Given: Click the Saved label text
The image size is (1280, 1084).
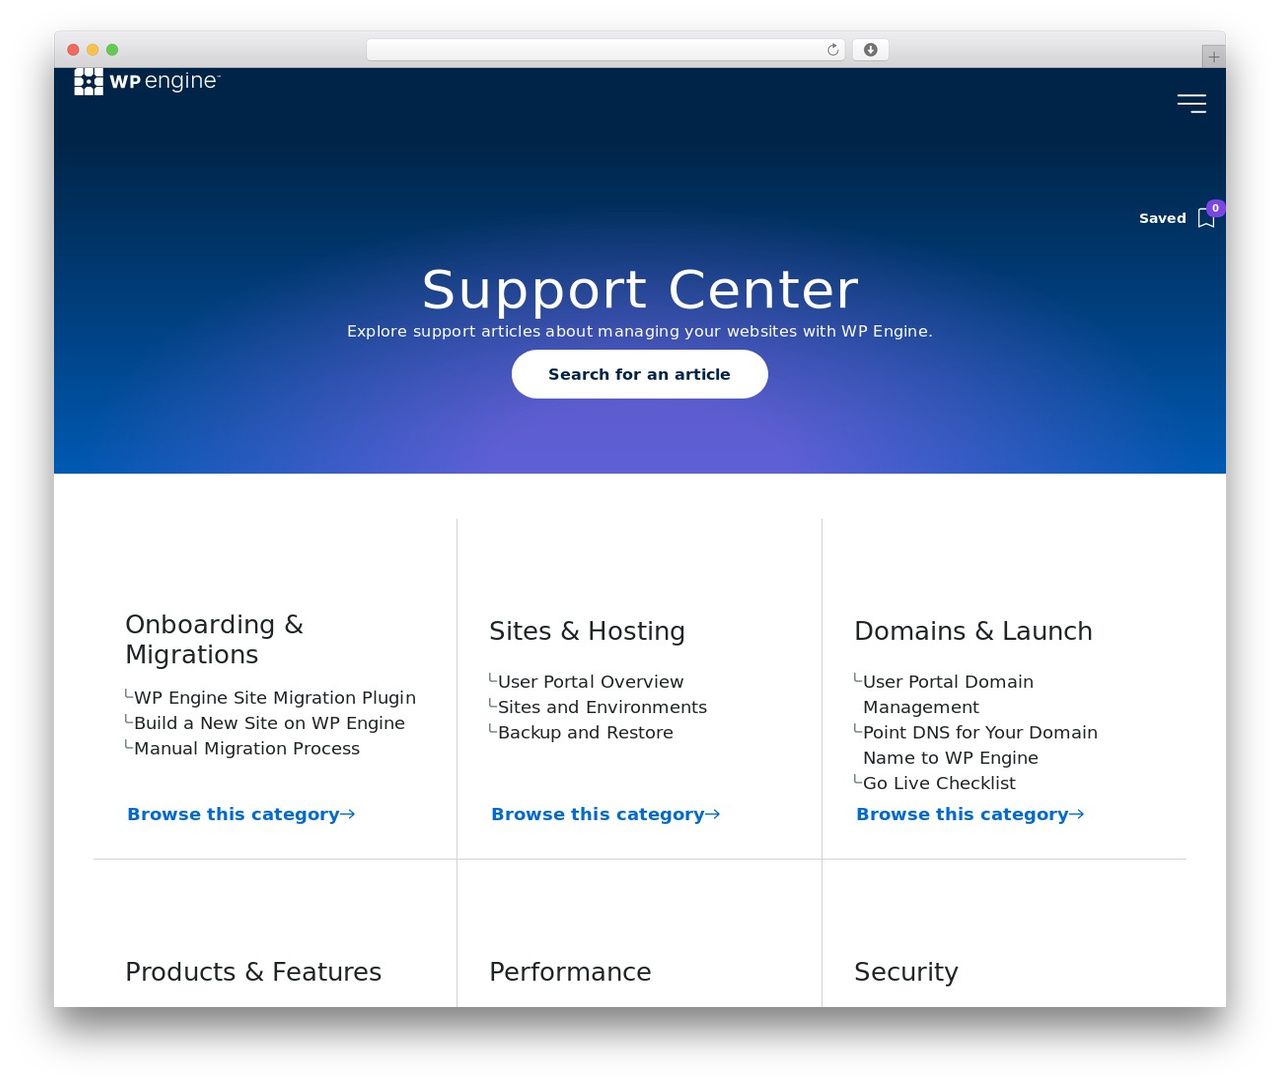Looking at the screenshot, I should tap(1162, 218).
